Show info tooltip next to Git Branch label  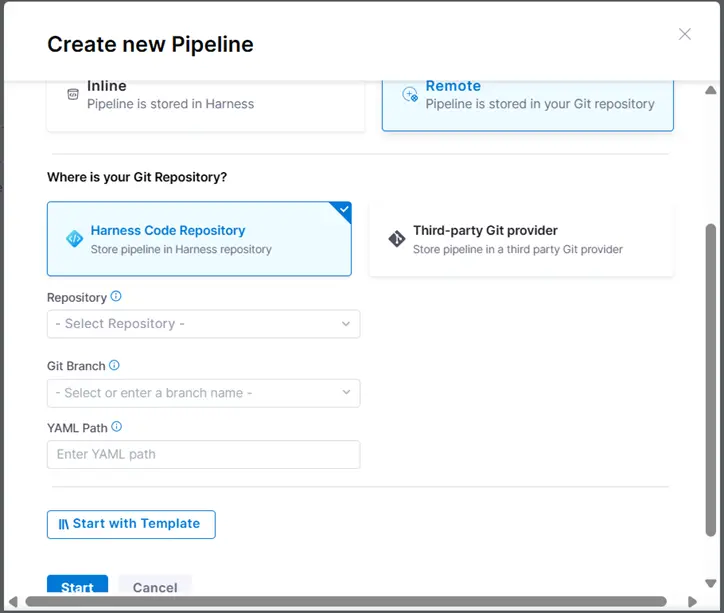(114, 365)
